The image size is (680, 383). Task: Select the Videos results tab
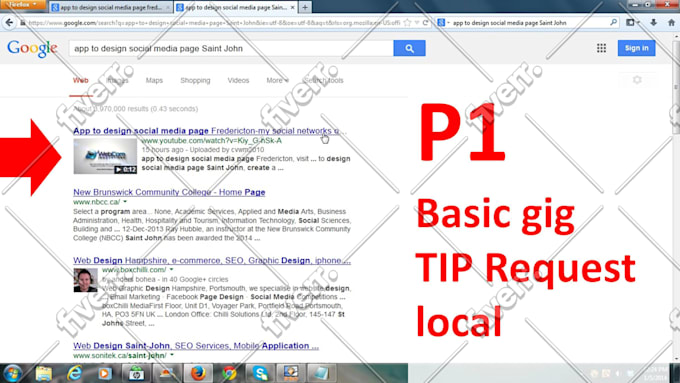pyautogui.click(x=238, y=80)
